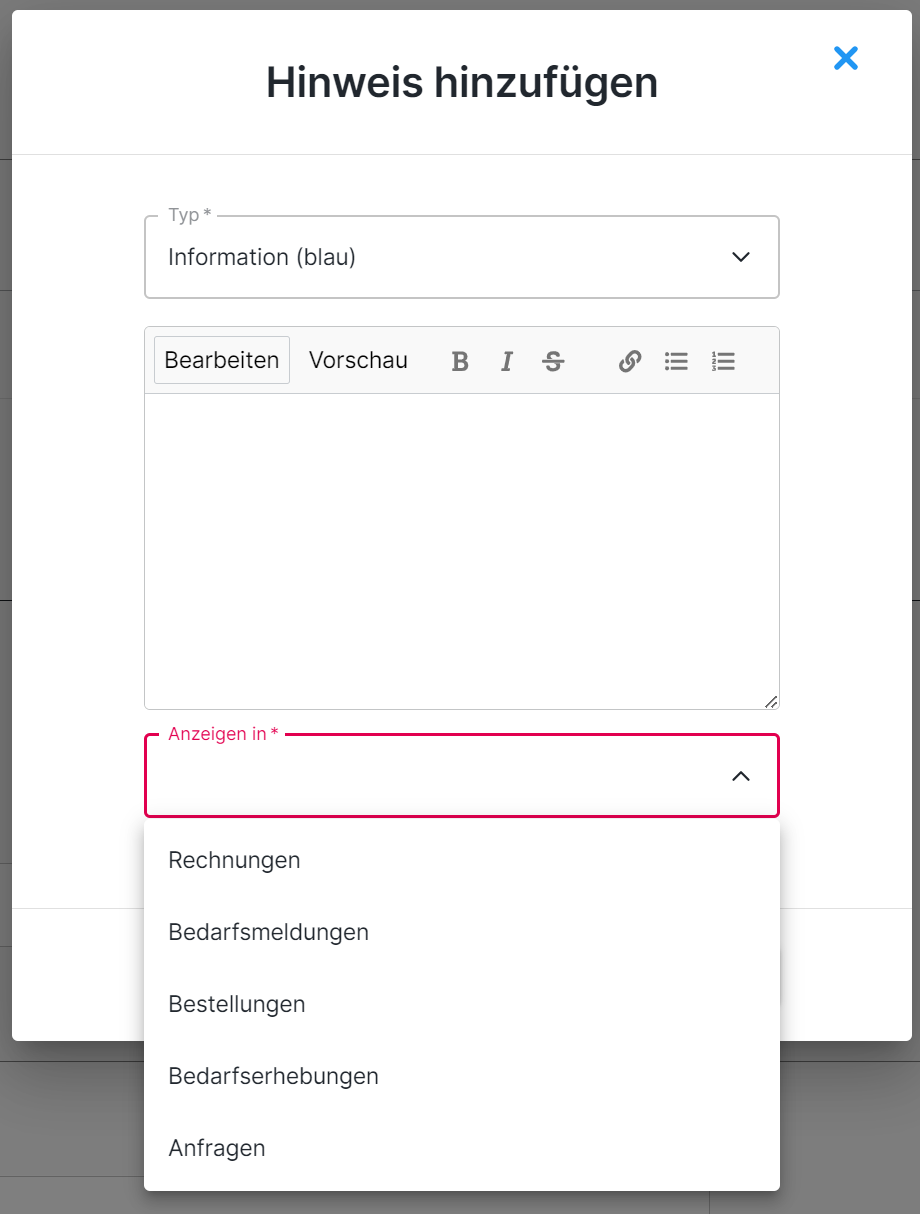
Task: Insert a bulleted list
Action: coord(676,361)
